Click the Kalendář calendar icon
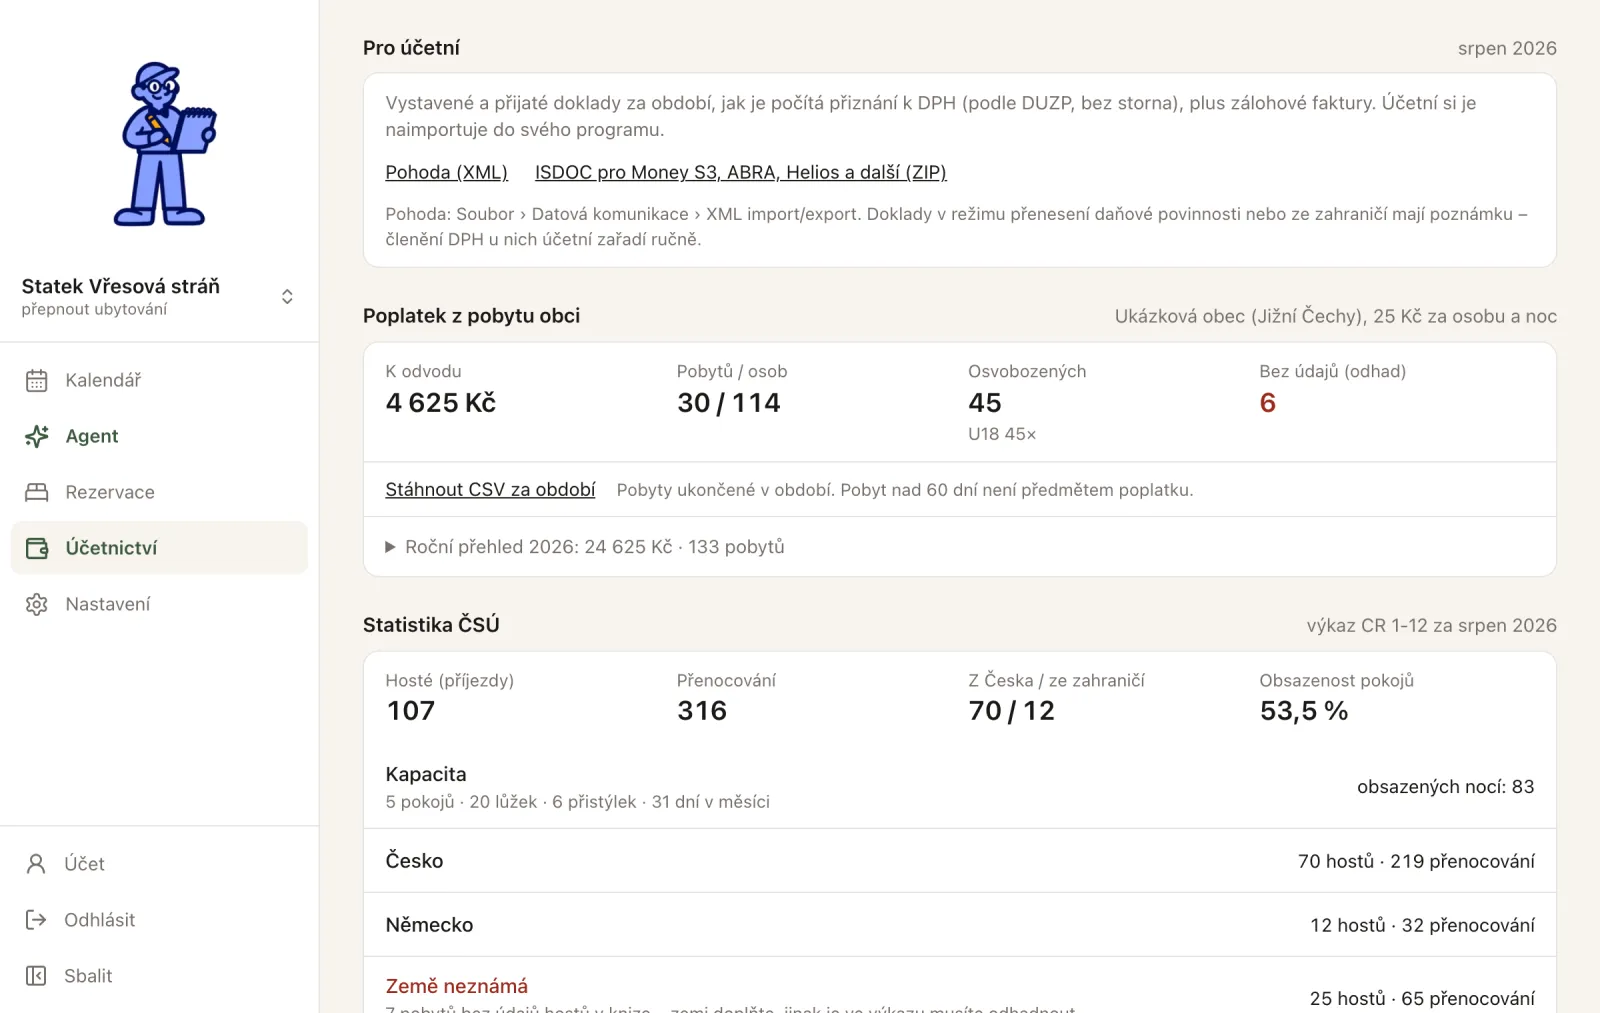 tap(37, 380)
